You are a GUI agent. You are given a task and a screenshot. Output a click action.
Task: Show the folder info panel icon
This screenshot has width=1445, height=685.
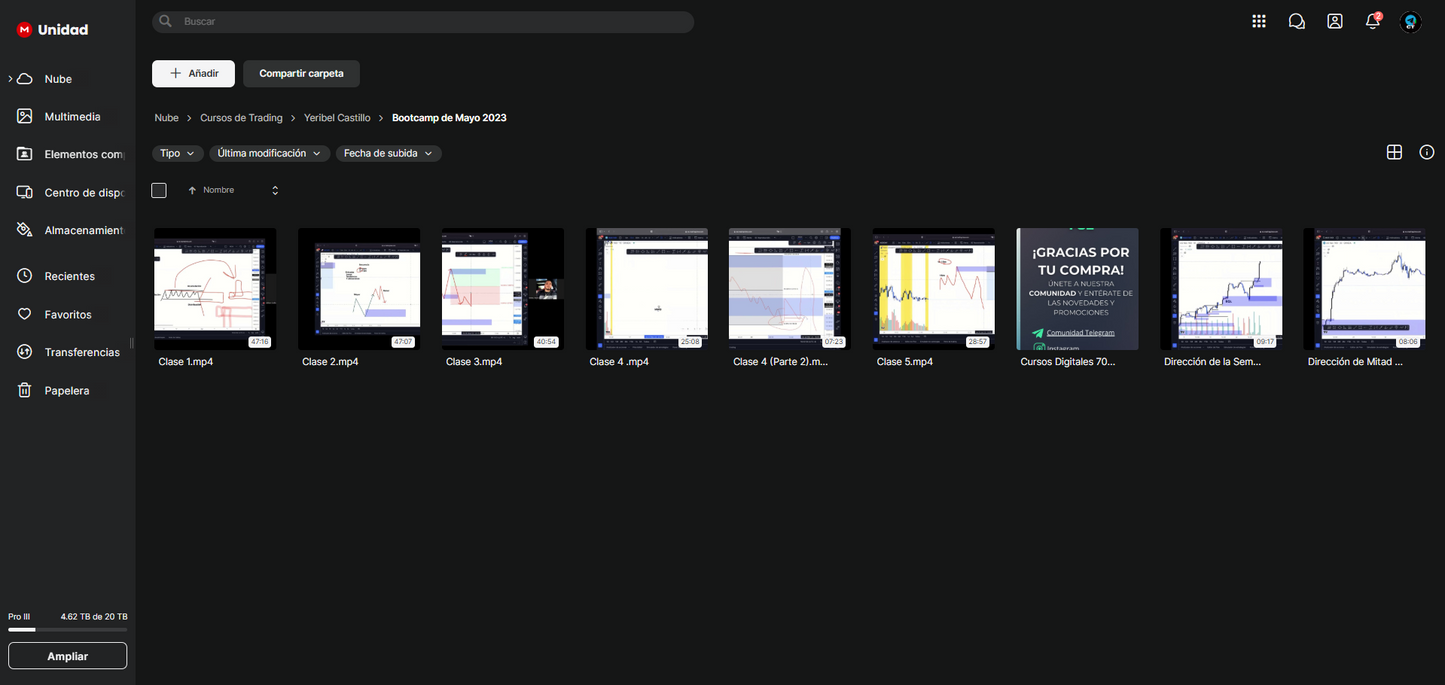(x=1426, y=152)
